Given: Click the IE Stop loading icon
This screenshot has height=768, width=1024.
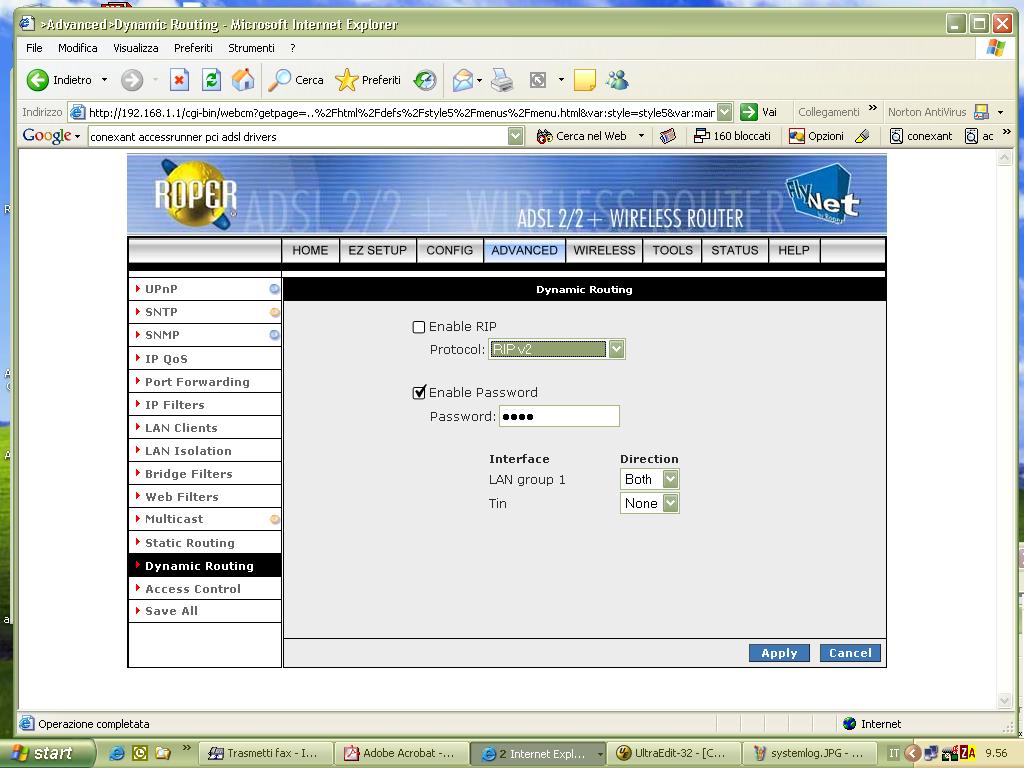Looking at the screenshot, I should (x=179, y=80).
